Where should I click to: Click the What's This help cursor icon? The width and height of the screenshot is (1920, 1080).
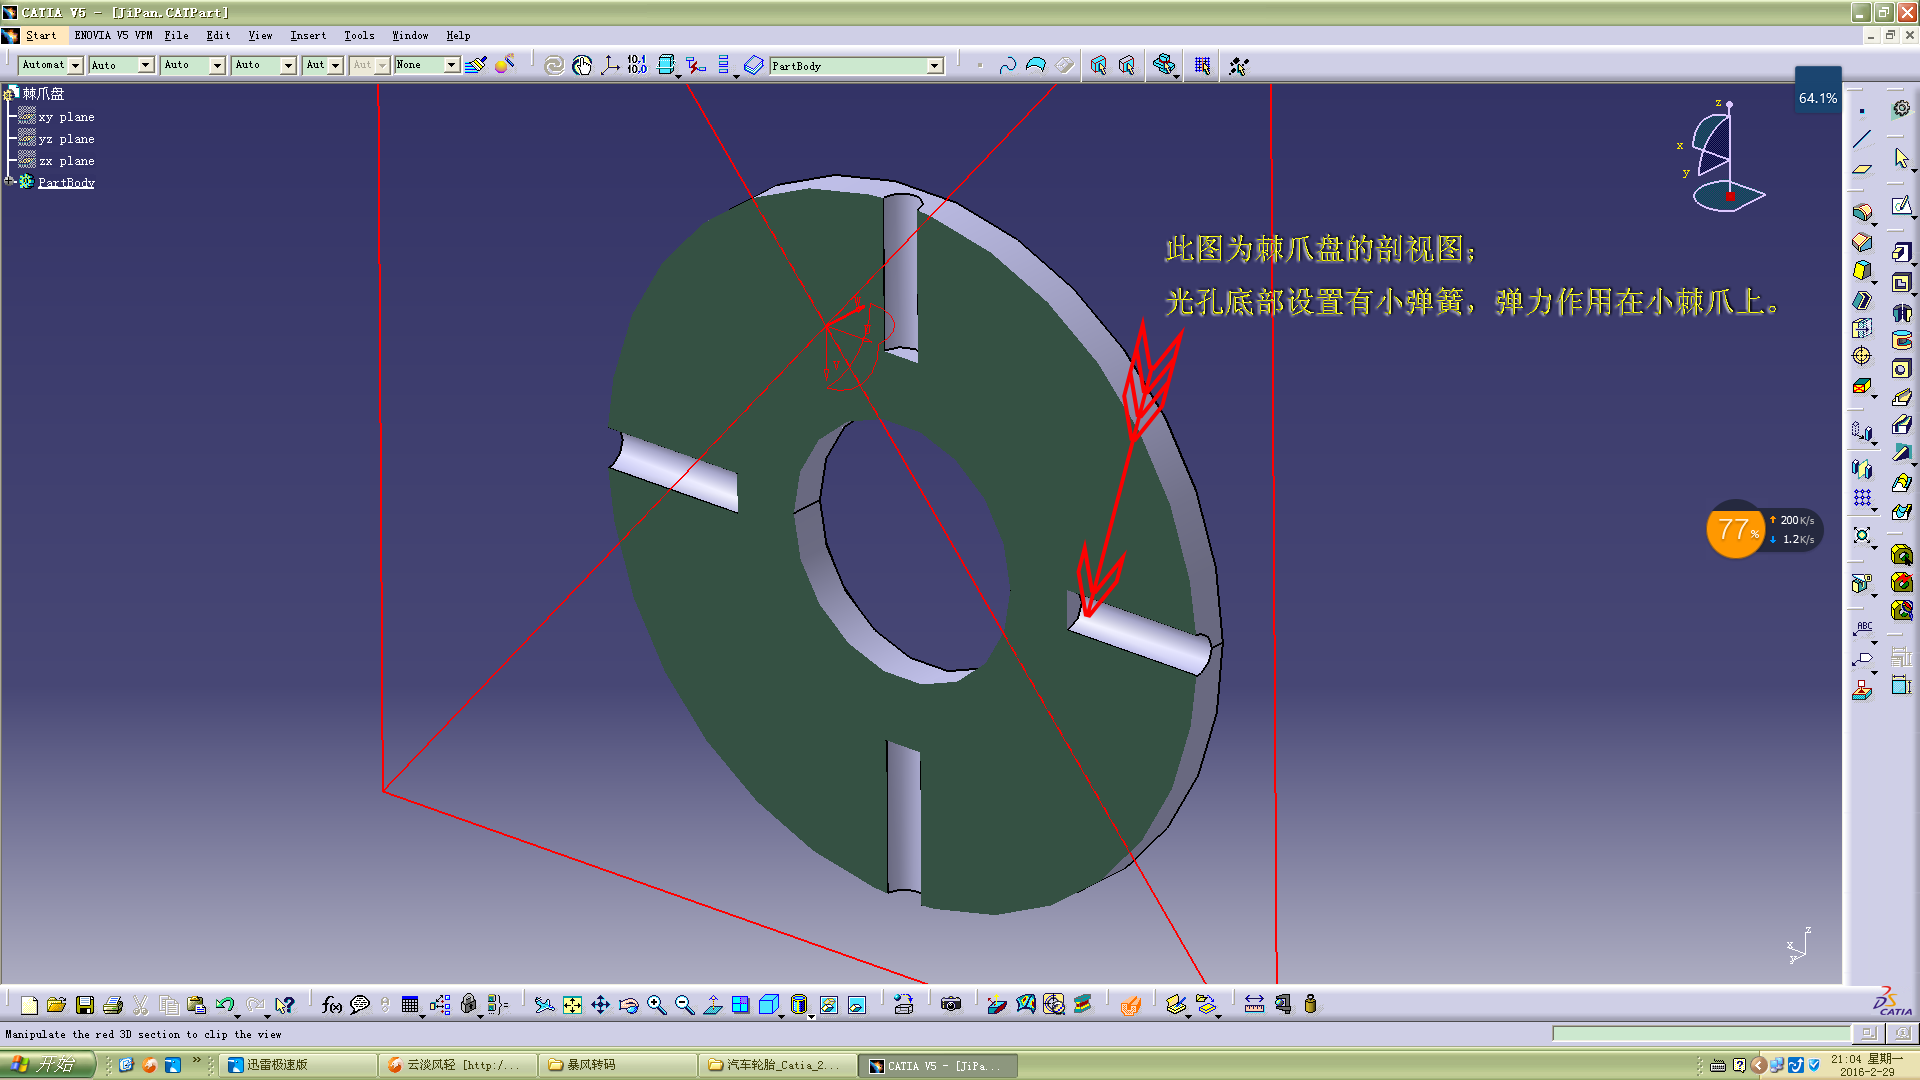285,1005
